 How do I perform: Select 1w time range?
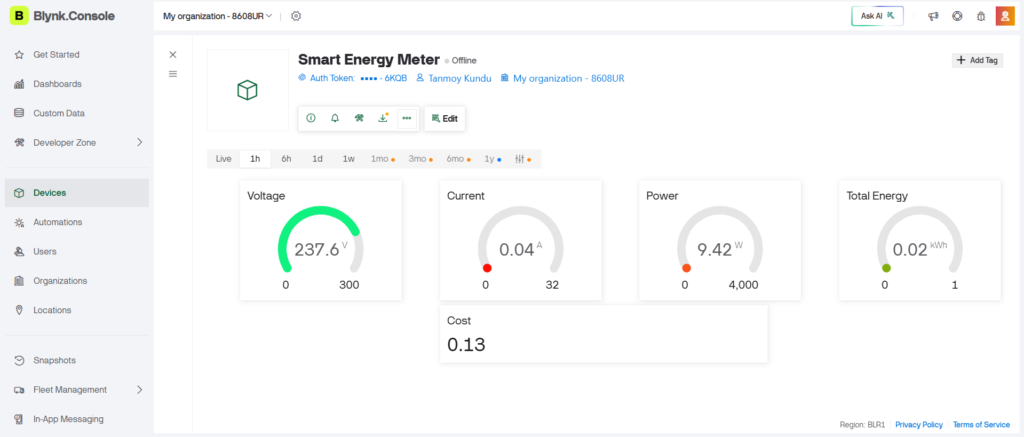pyautogui.click(x=349, y=159)
